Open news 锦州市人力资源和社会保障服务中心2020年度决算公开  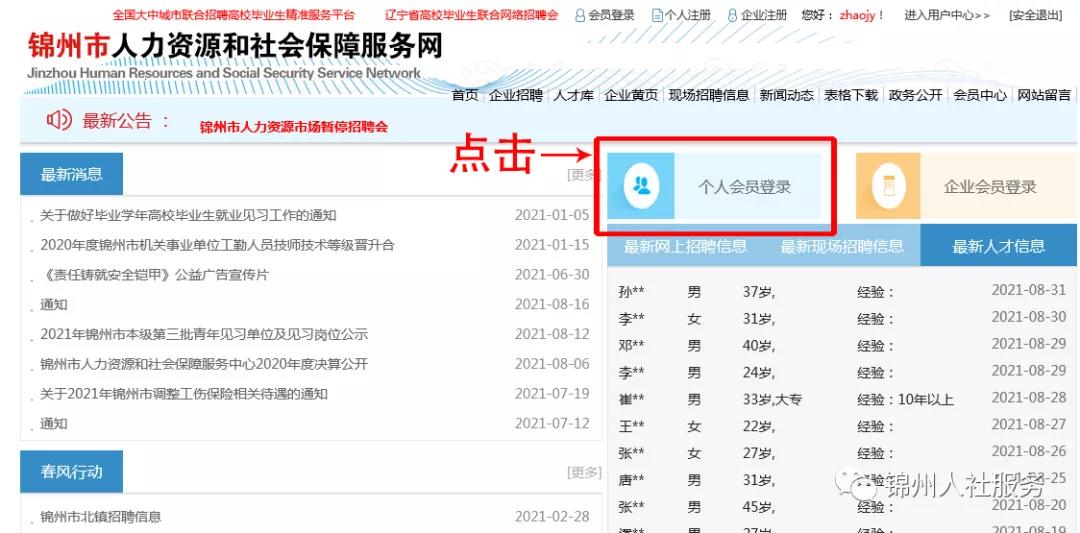click(204, 364)
